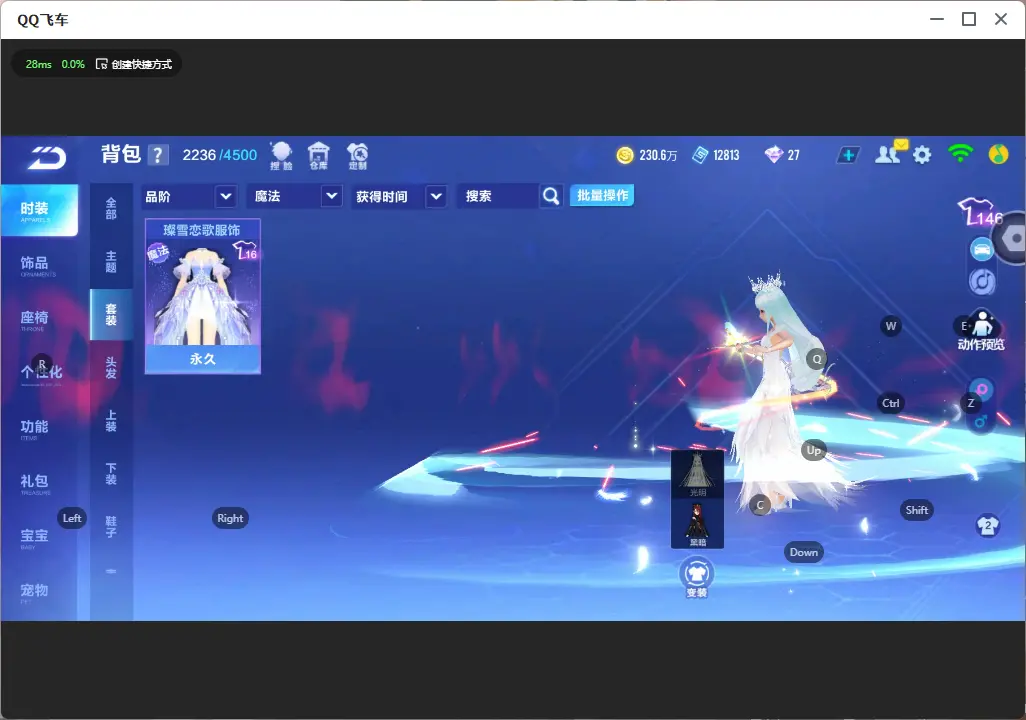
Task: Maximize the QQ飞车 window
Action: click(x=969, y=19)
